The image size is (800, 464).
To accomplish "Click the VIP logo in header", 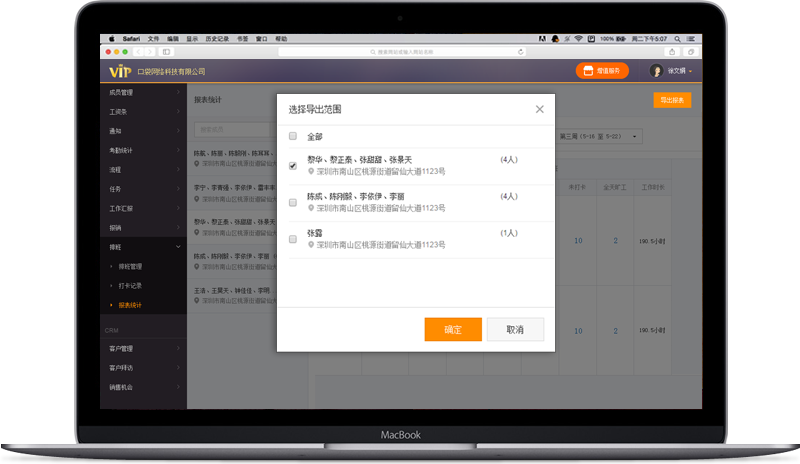I will point(119,71).
